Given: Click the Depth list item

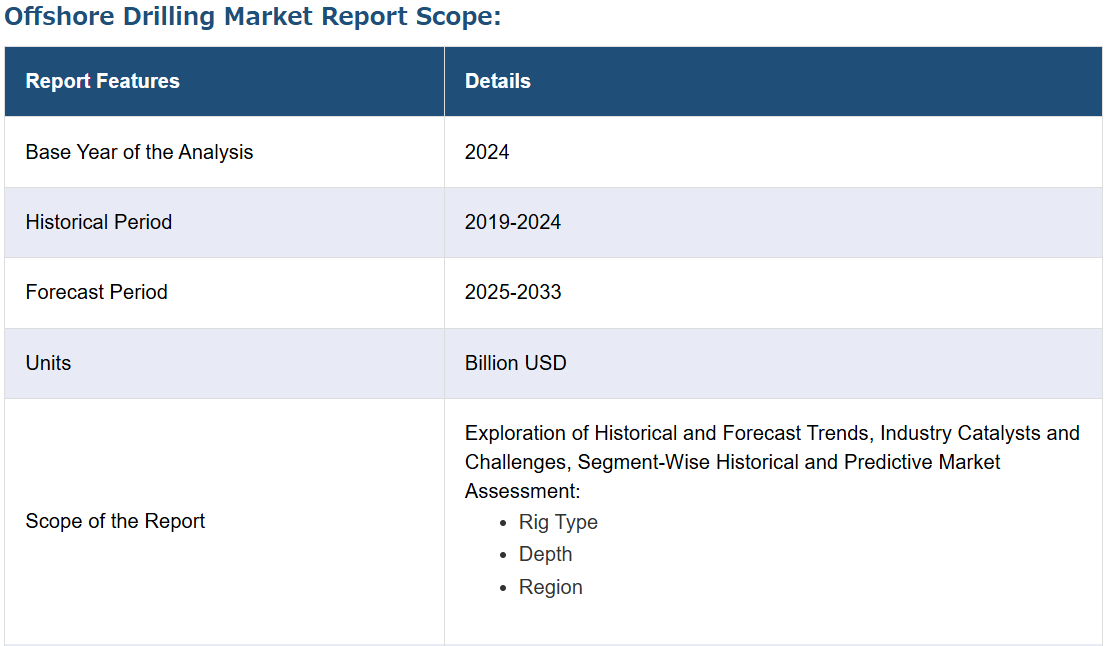Looking at the screenshot, I should (545, 554).
